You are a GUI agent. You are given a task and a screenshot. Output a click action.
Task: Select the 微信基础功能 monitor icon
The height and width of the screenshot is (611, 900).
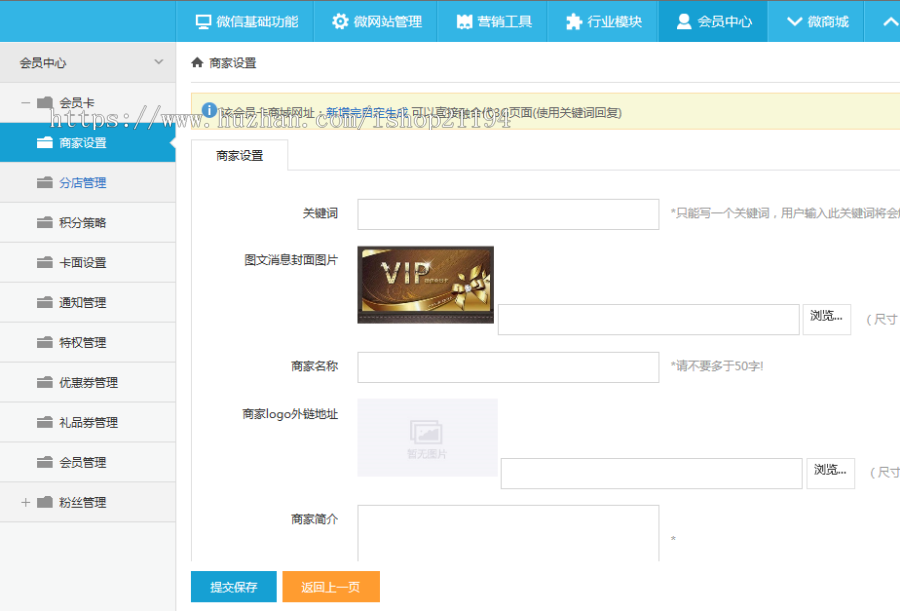(x=201, y=21)
